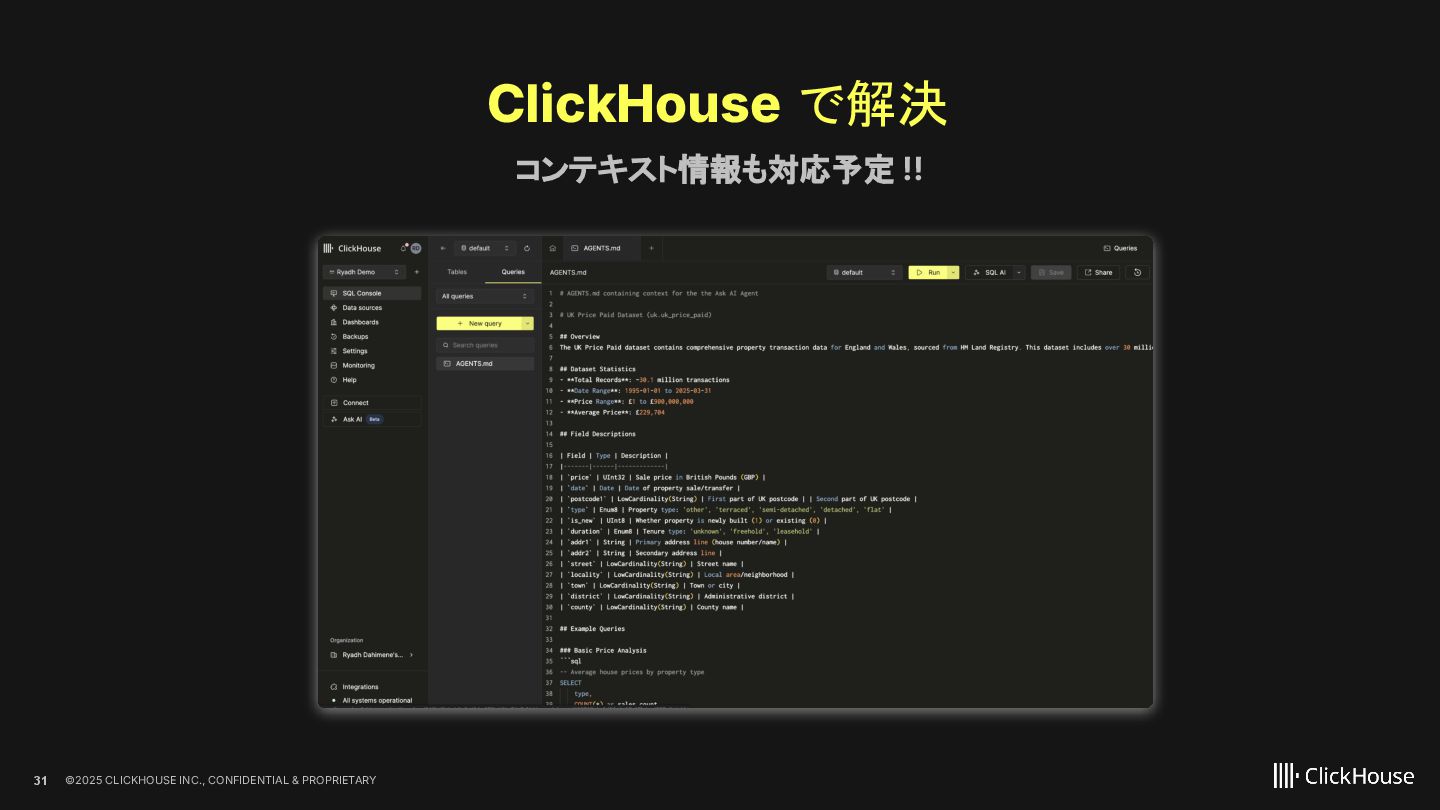This screenshot has width=1440, height=810.
Task: Expand the Run options dropdown arrow
Action: tap(953, 272)
